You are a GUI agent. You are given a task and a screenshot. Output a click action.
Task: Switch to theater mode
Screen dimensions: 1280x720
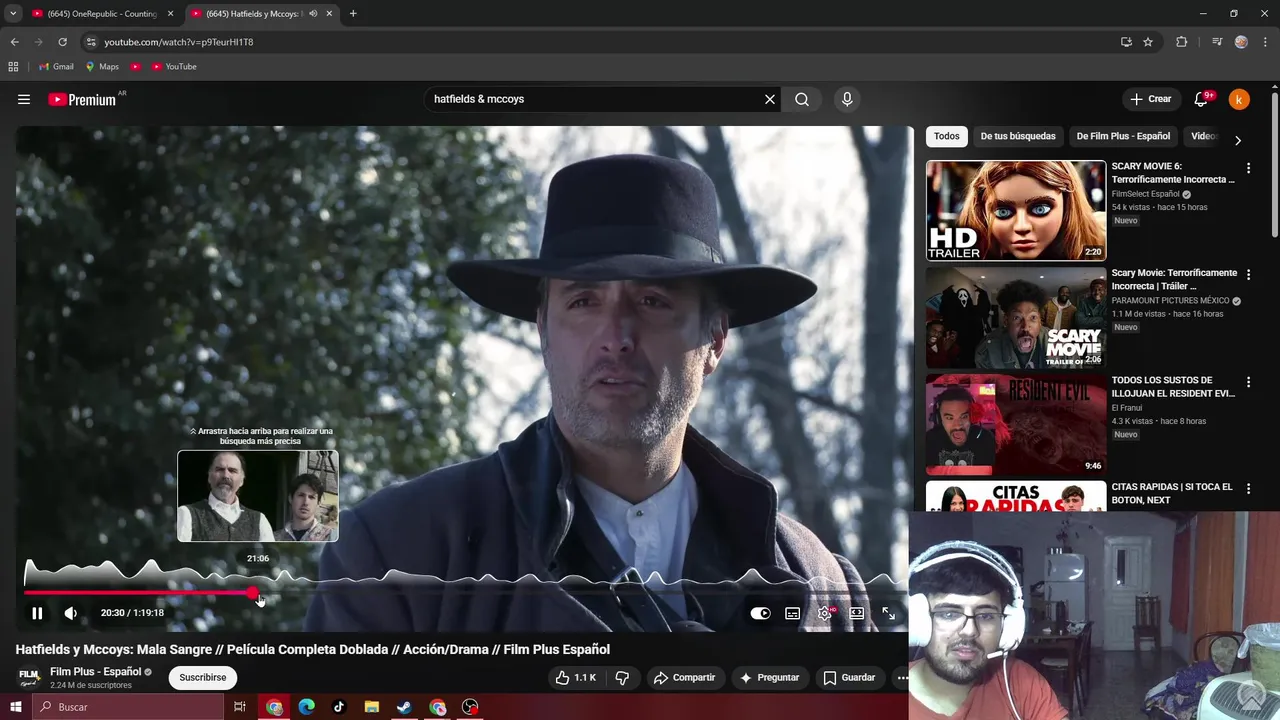click(x=857, y=613)
